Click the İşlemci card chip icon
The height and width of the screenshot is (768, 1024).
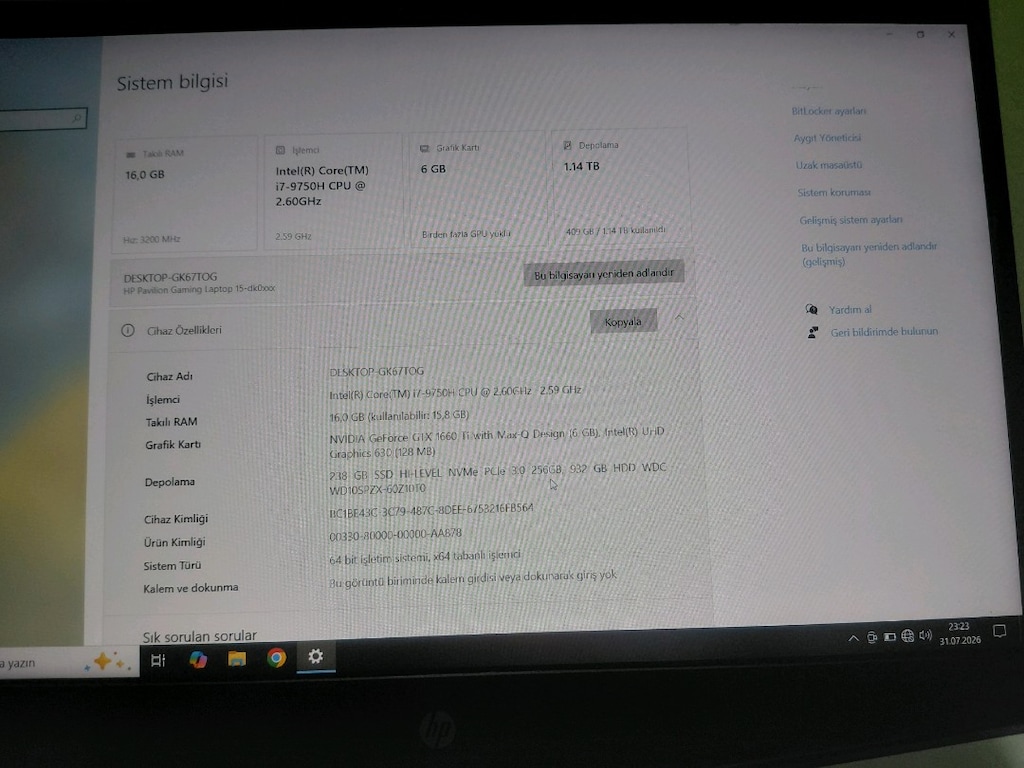pyautogui.click(x=280, y=150)
